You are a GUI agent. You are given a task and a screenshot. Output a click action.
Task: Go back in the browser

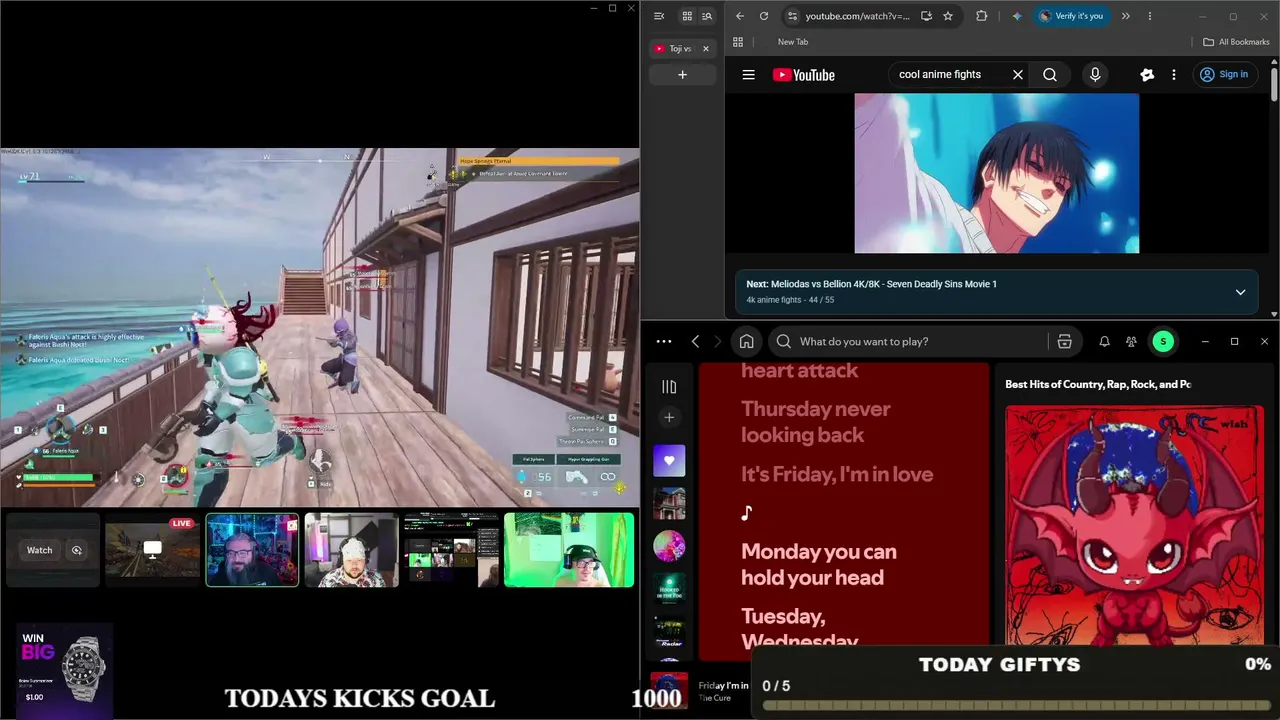coord(740,16)
